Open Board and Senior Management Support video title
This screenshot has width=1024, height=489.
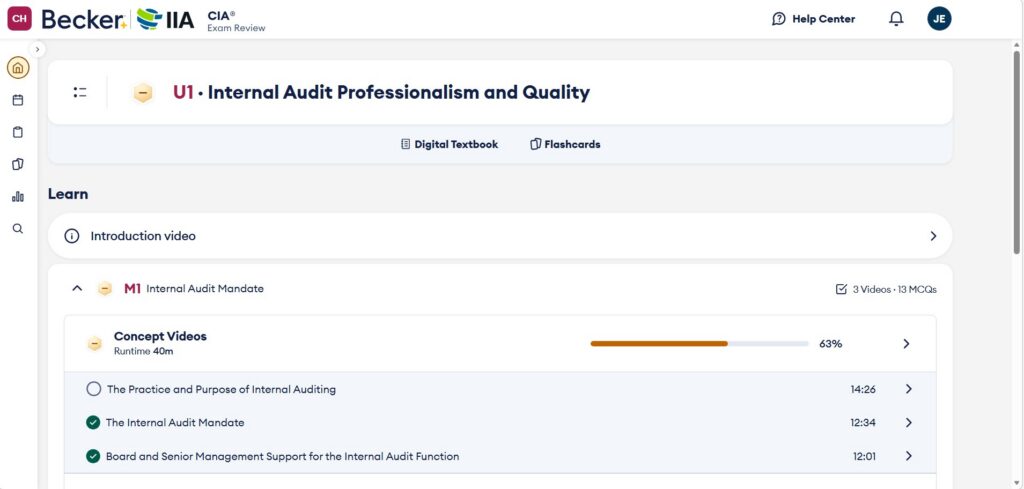[x=282, y=457]
